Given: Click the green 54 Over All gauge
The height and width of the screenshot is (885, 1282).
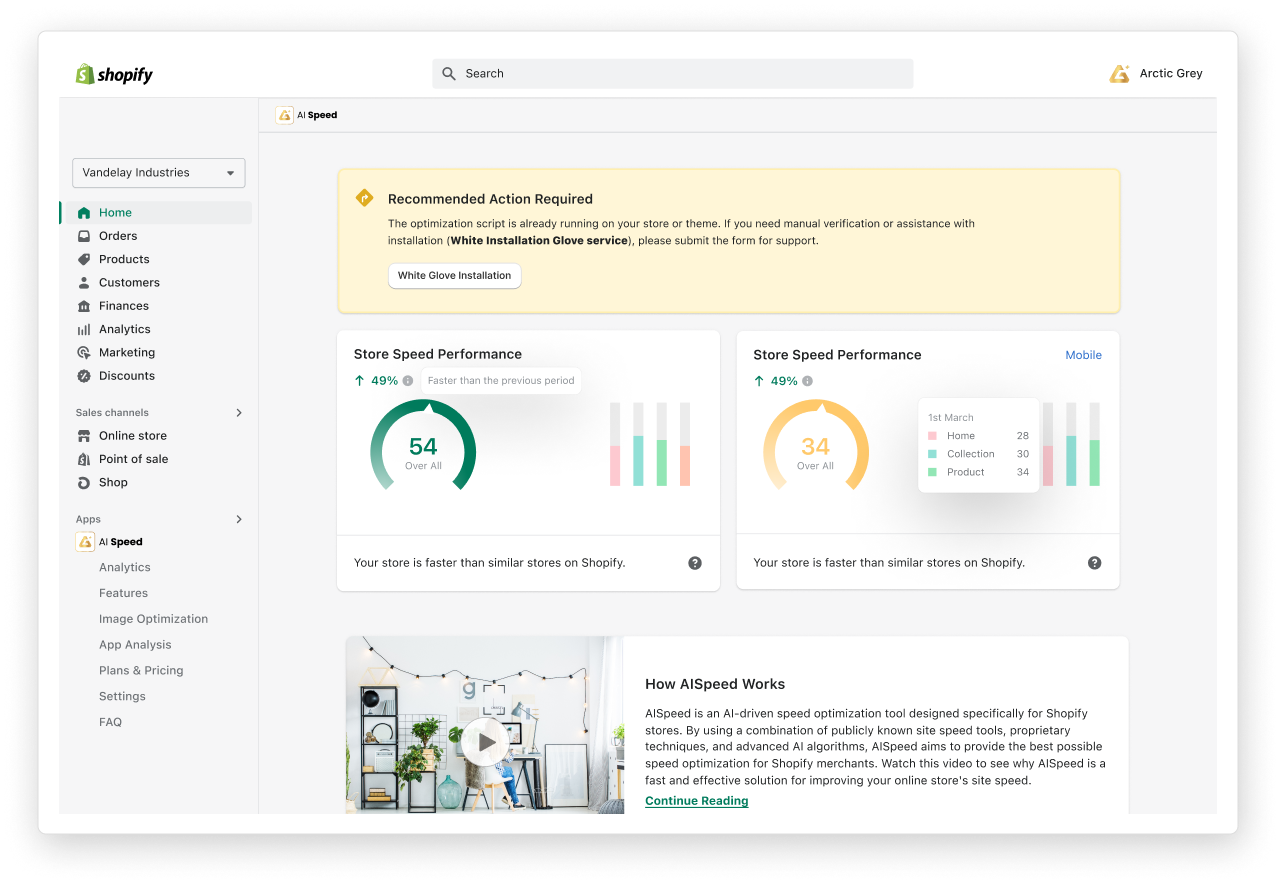Looking at the screenshot, I should coord(423,446).
